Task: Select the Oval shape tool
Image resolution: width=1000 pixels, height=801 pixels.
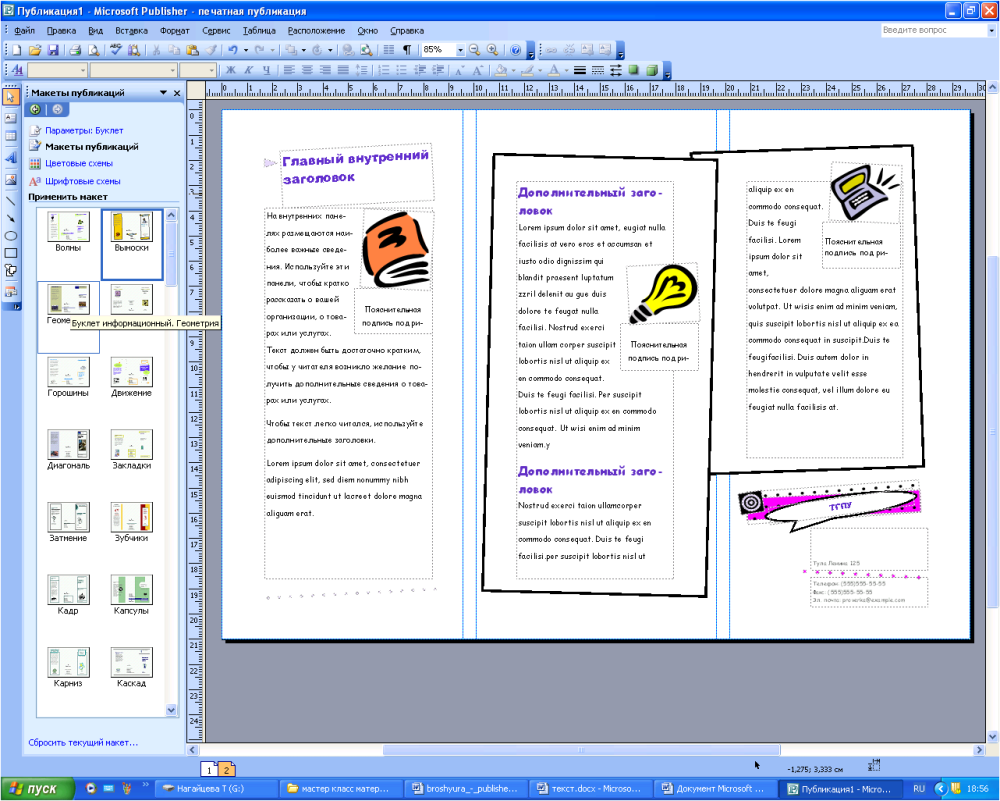Action: (10, 236)
